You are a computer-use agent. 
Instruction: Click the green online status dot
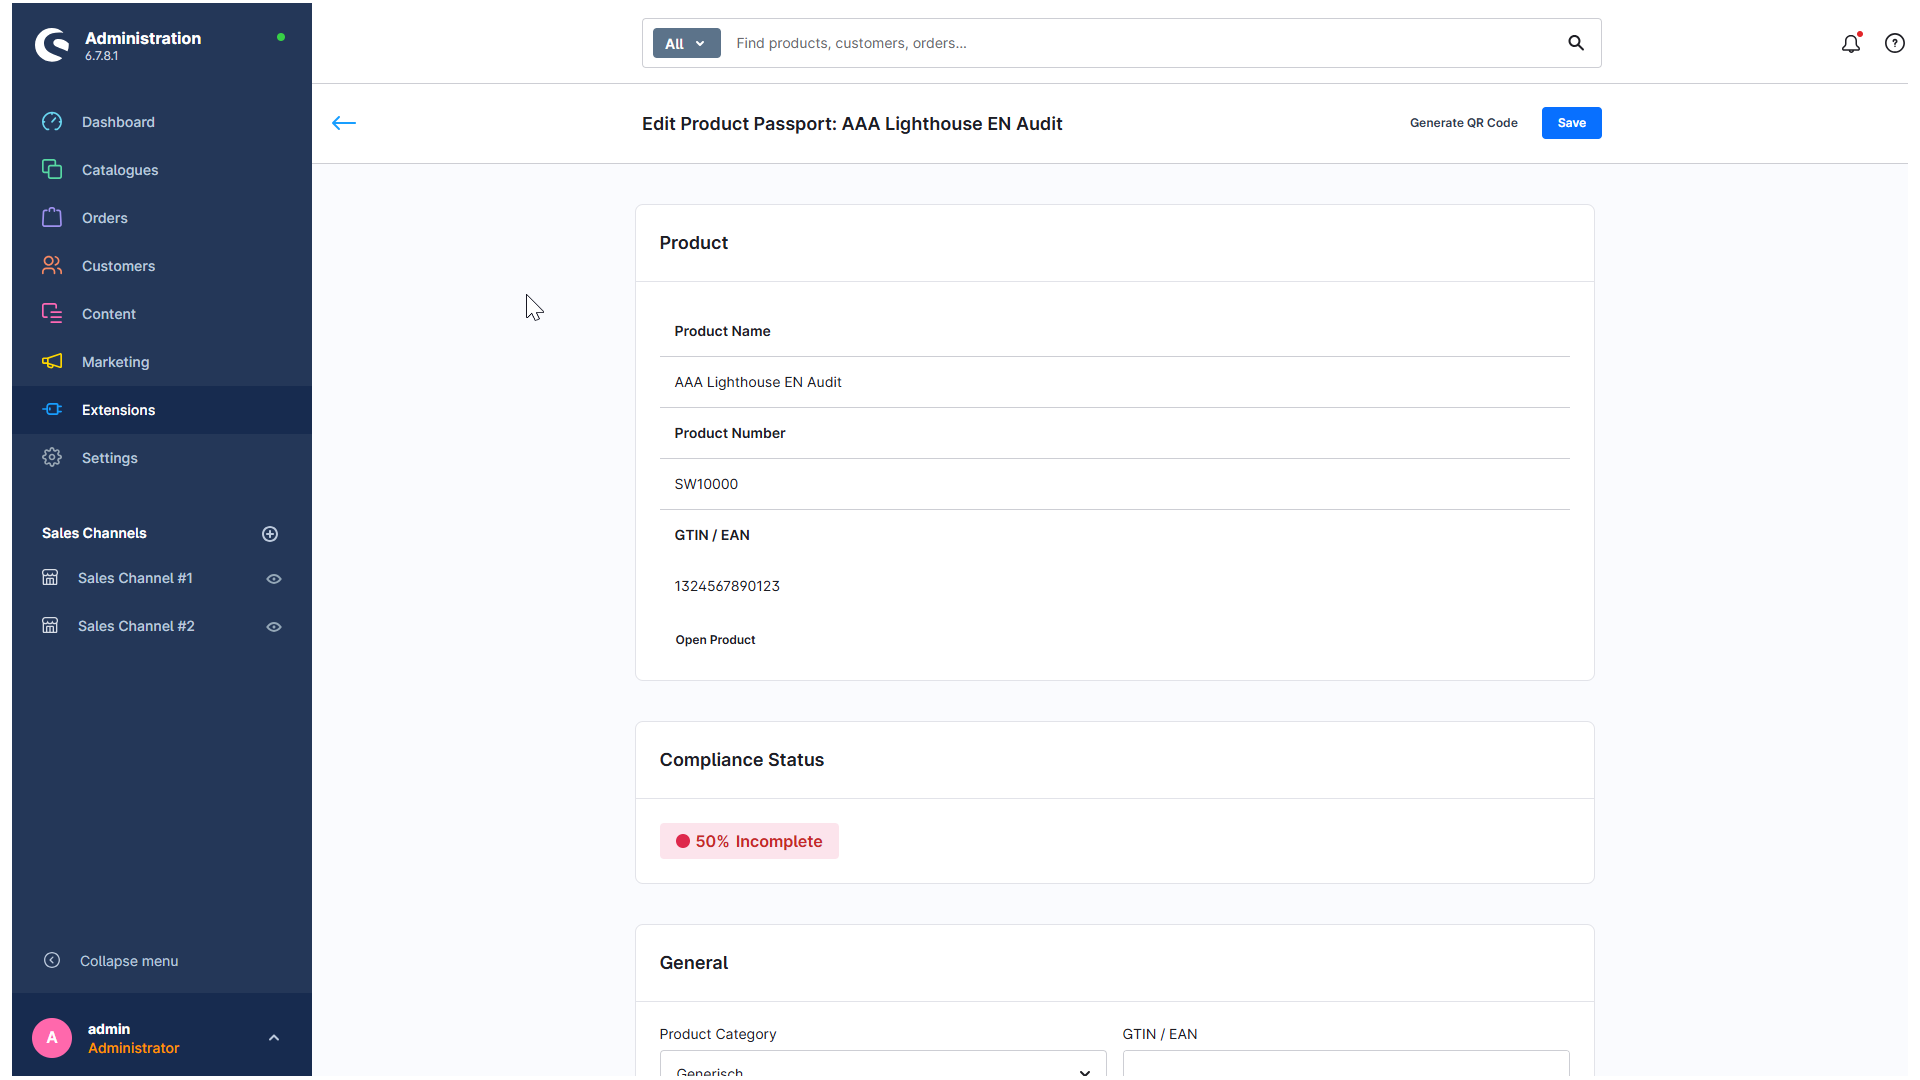coord(281,37)
